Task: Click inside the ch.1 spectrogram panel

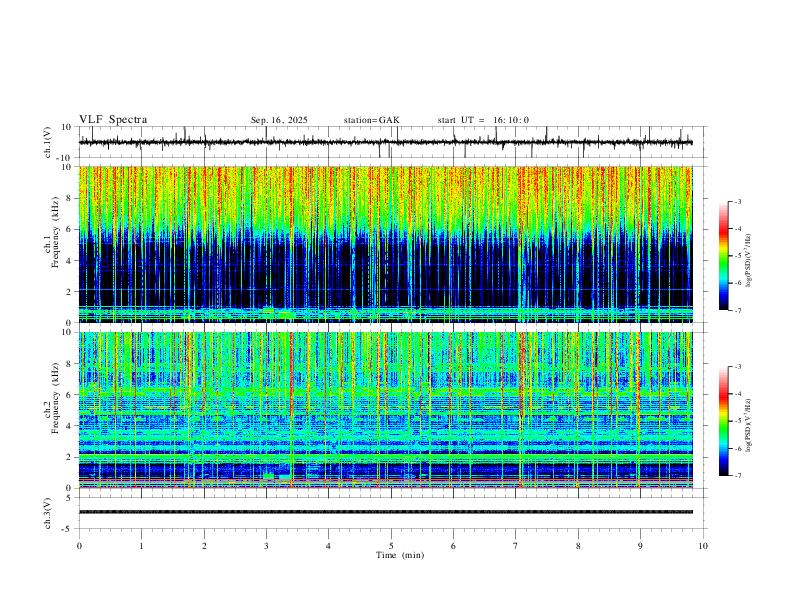Action: click(385, 244)
